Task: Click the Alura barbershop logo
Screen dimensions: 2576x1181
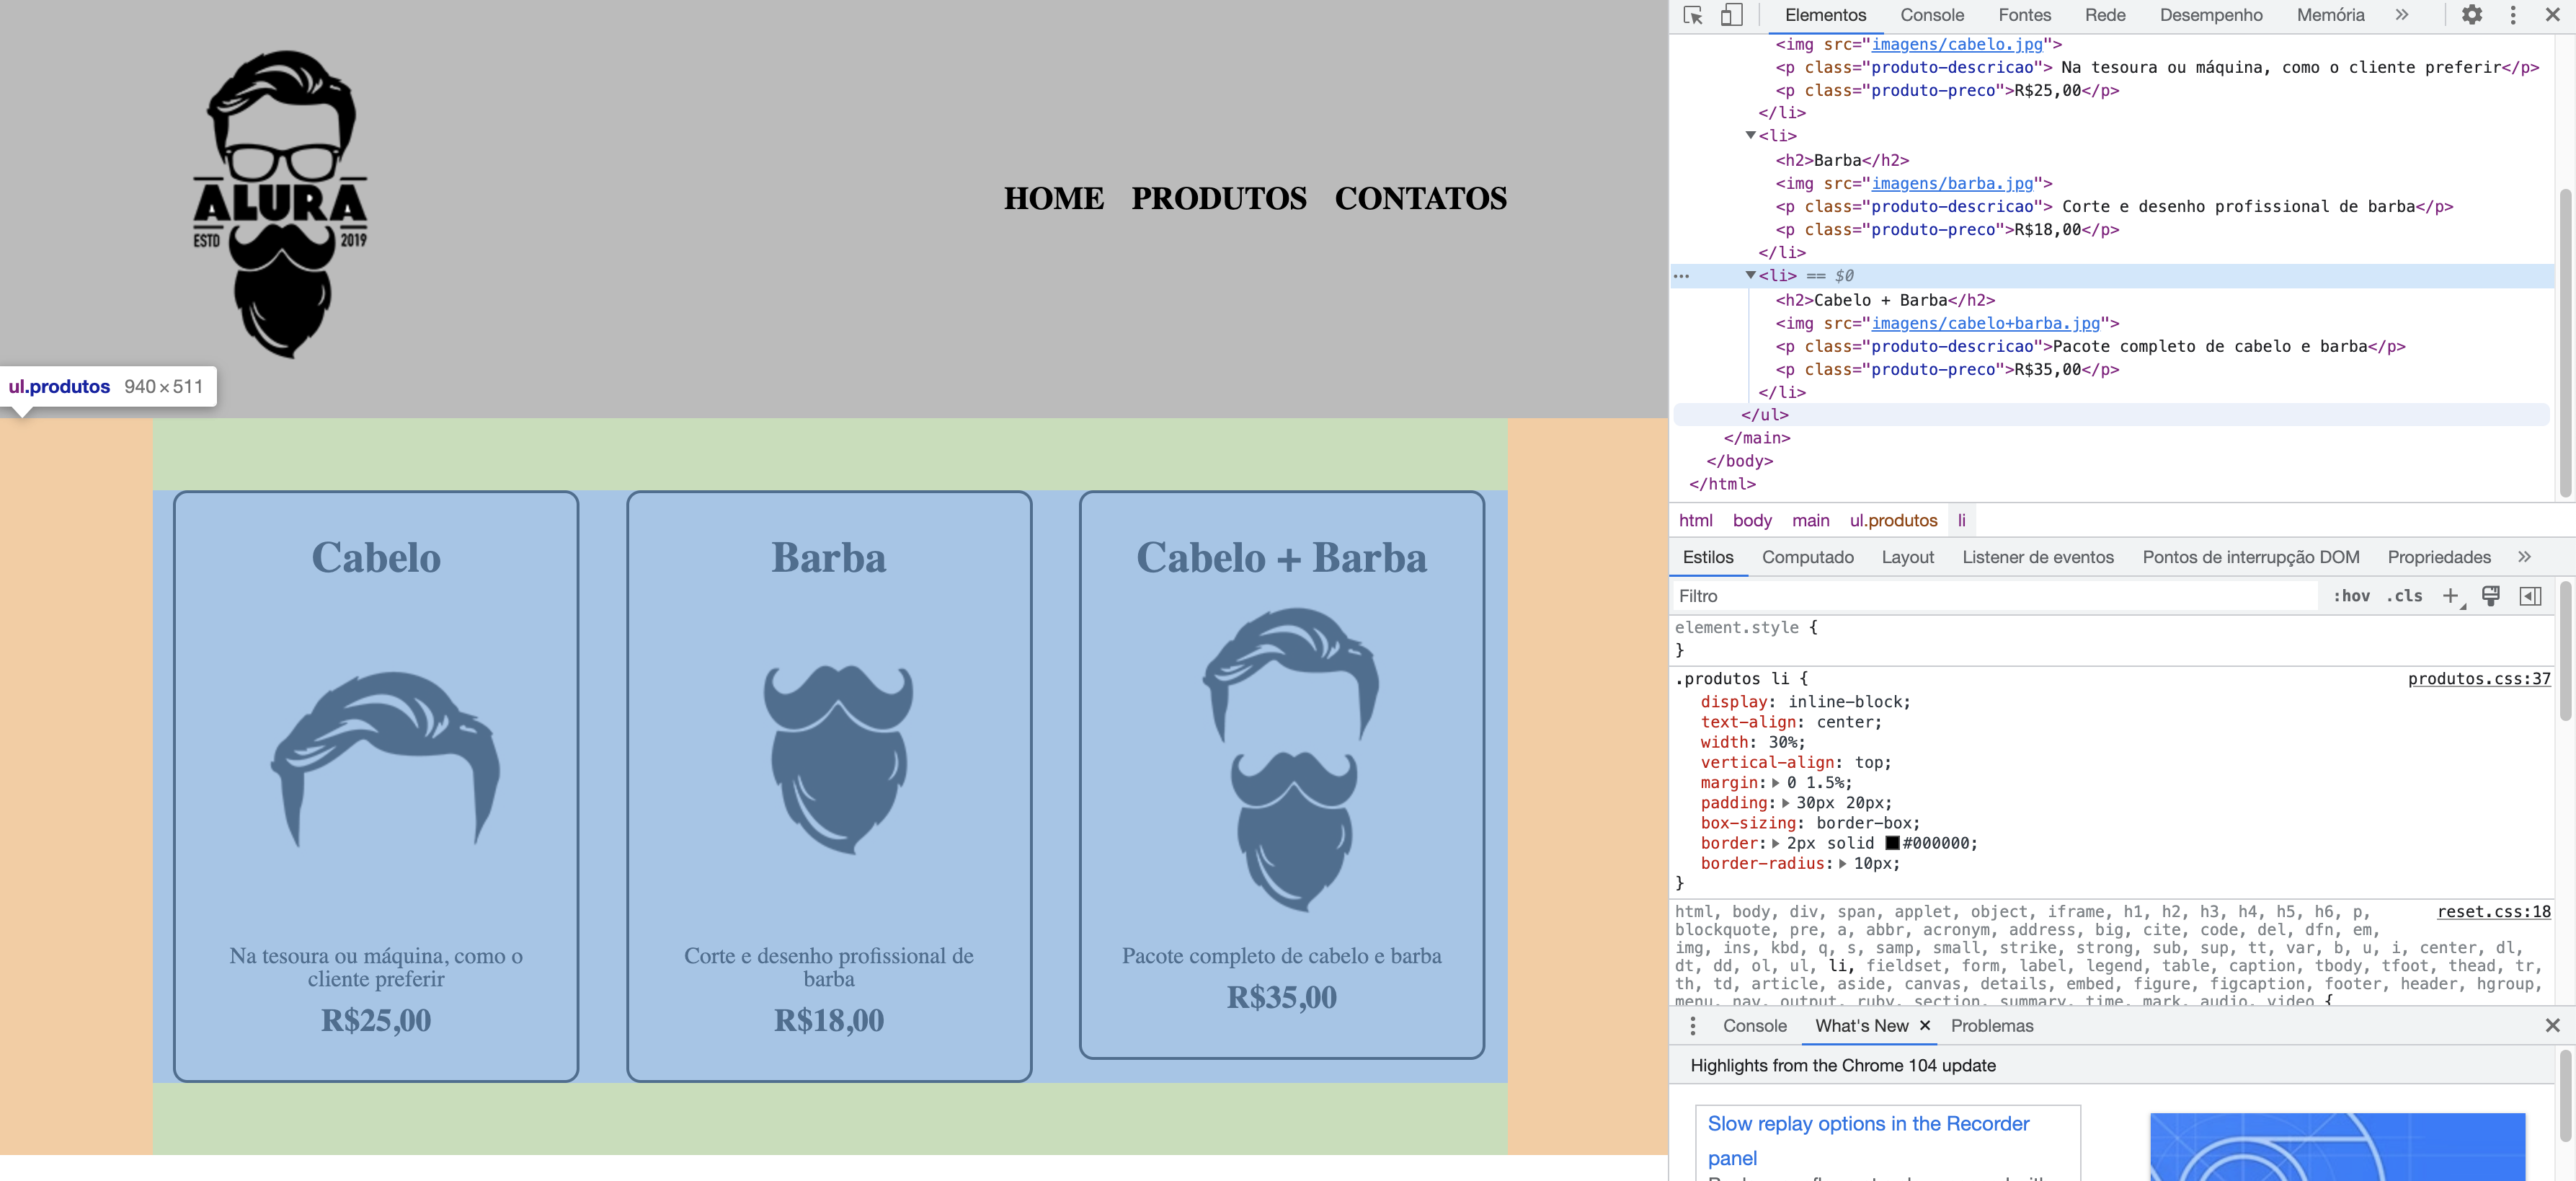Action: click(280, 204)
